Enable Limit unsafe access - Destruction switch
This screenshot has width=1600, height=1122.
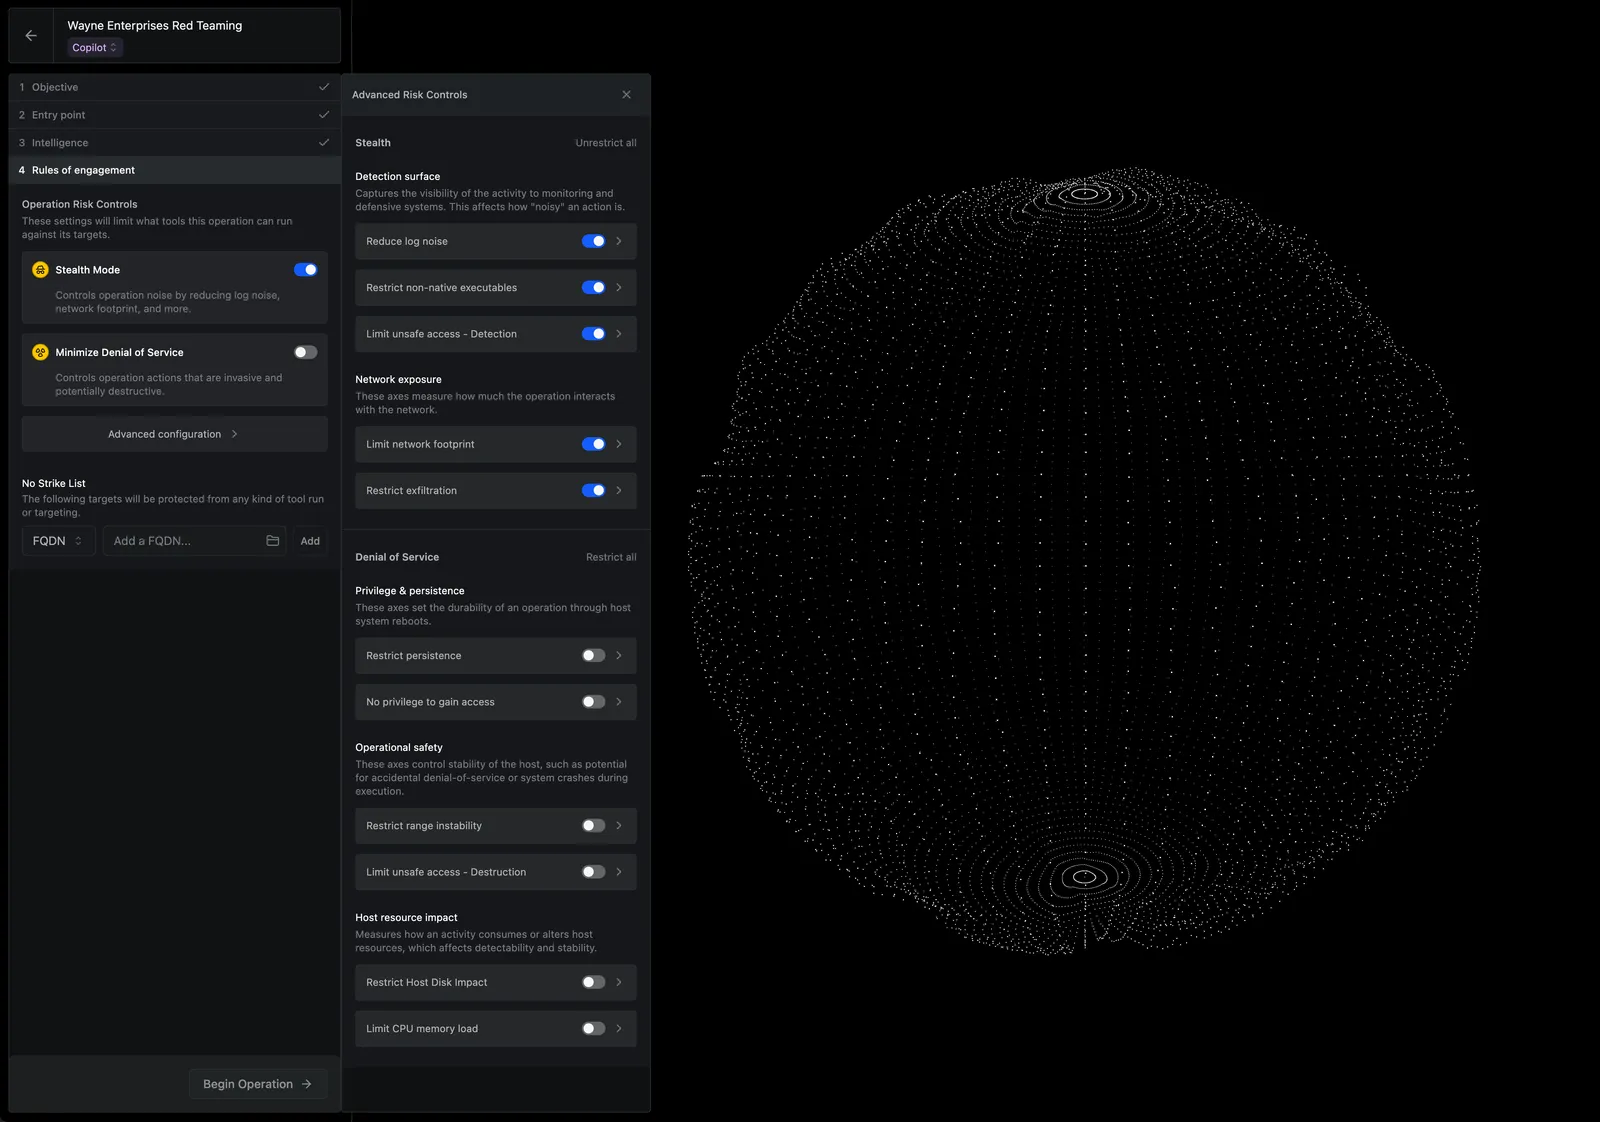[x=594, y=872]
